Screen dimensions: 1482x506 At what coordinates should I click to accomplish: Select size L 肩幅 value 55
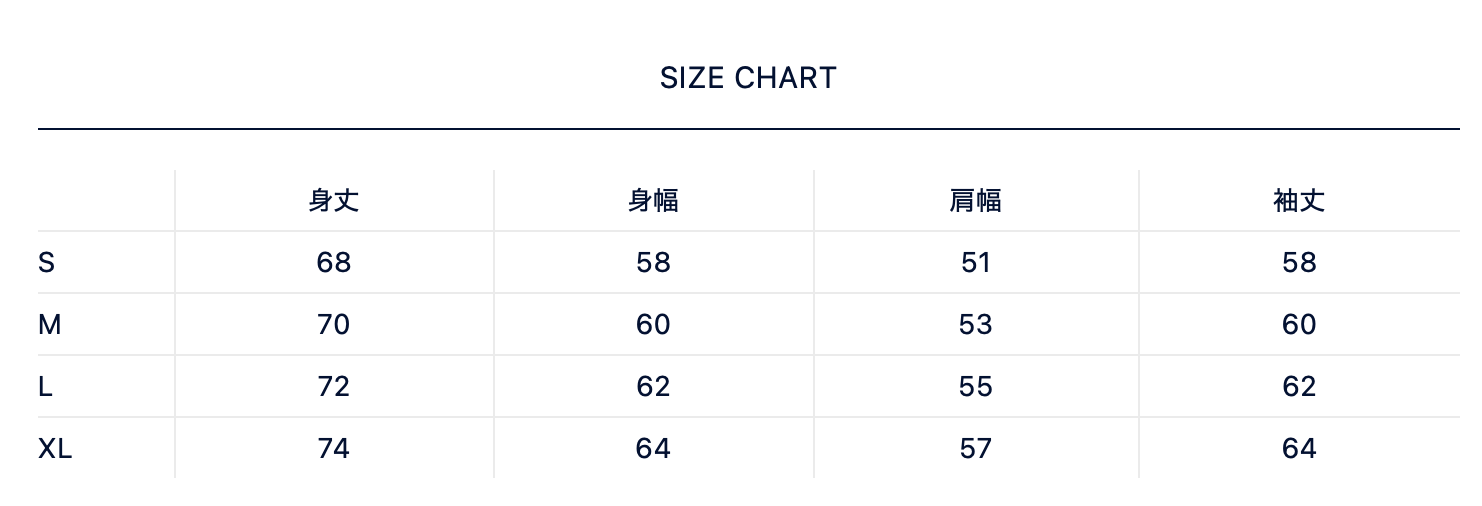point(975,387)
